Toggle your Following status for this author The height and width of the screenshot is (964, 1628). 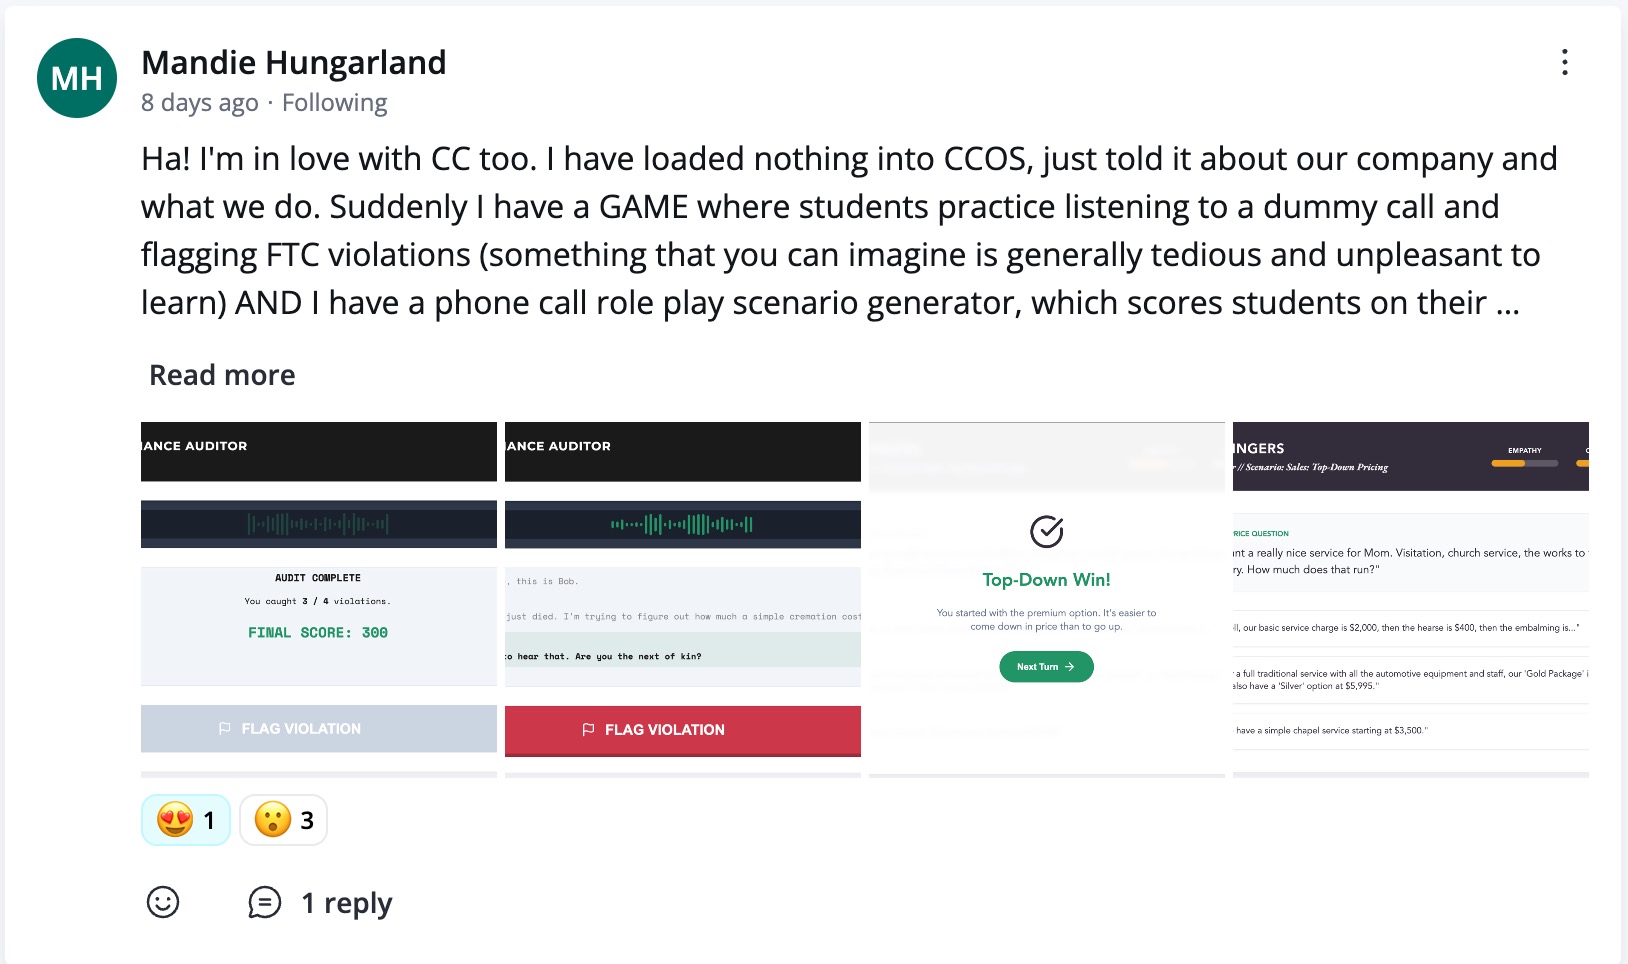click(x=334, y=102)
